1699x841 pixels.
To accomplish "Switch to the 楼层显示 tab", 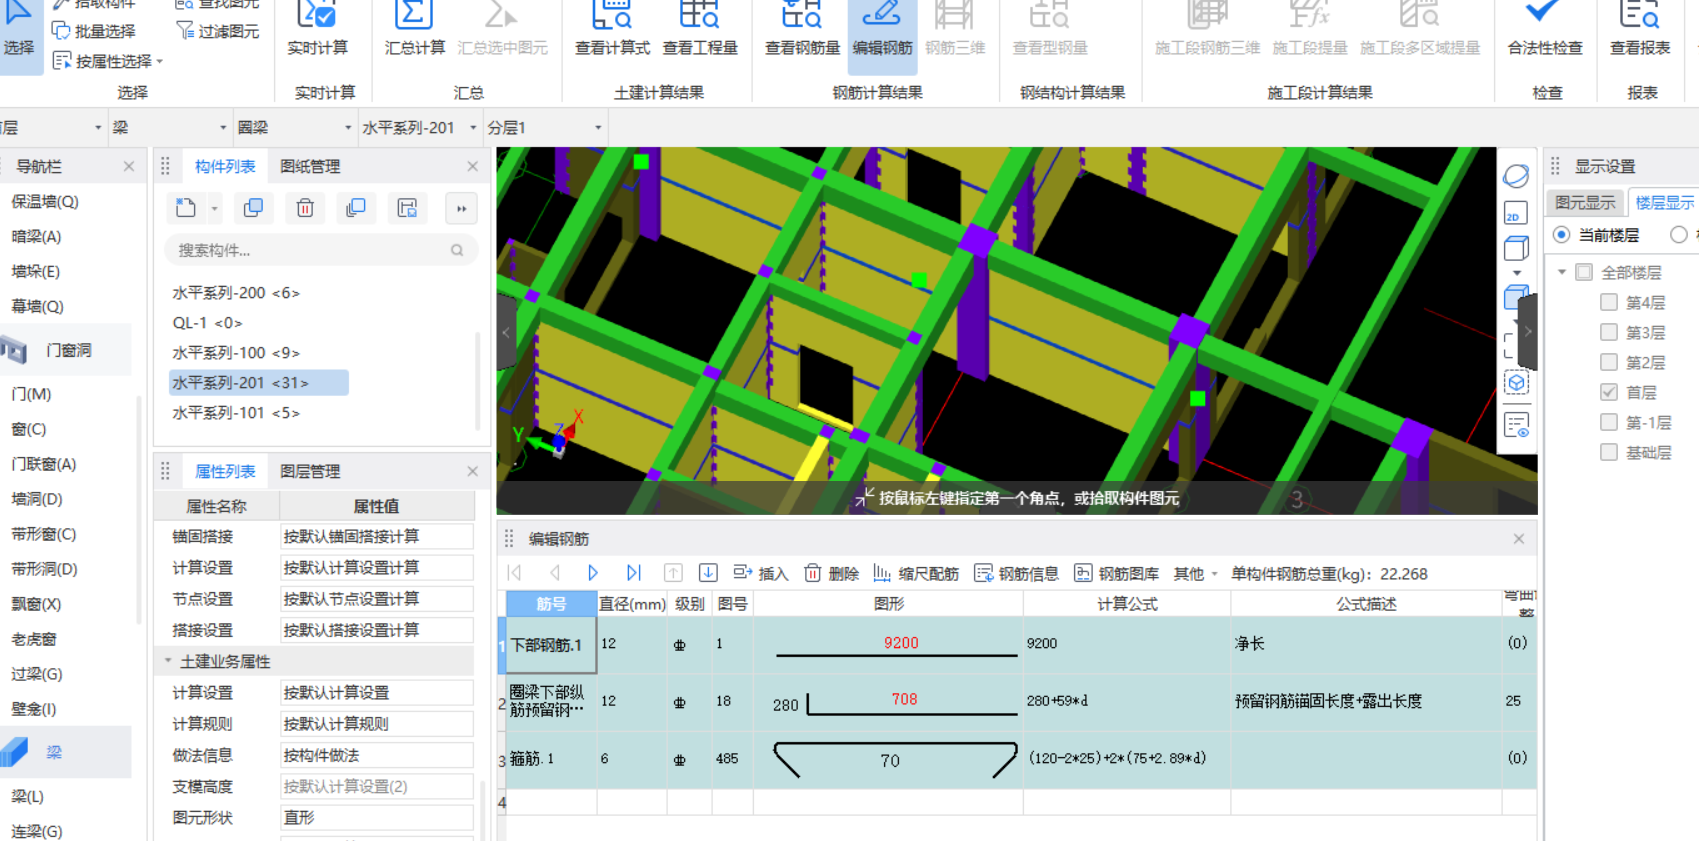I will pos(1665,203).
